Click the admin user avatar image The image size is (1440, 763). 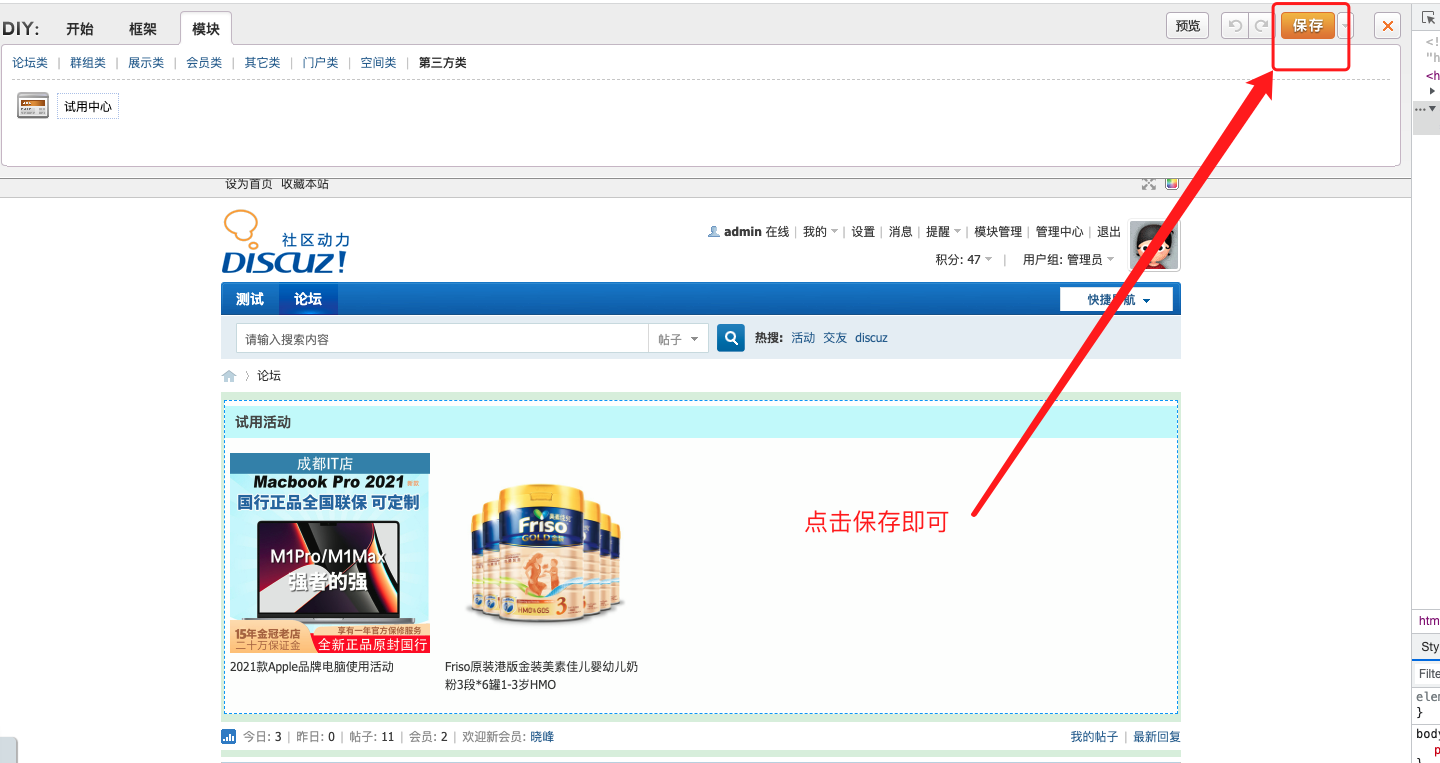(1154, 246)
